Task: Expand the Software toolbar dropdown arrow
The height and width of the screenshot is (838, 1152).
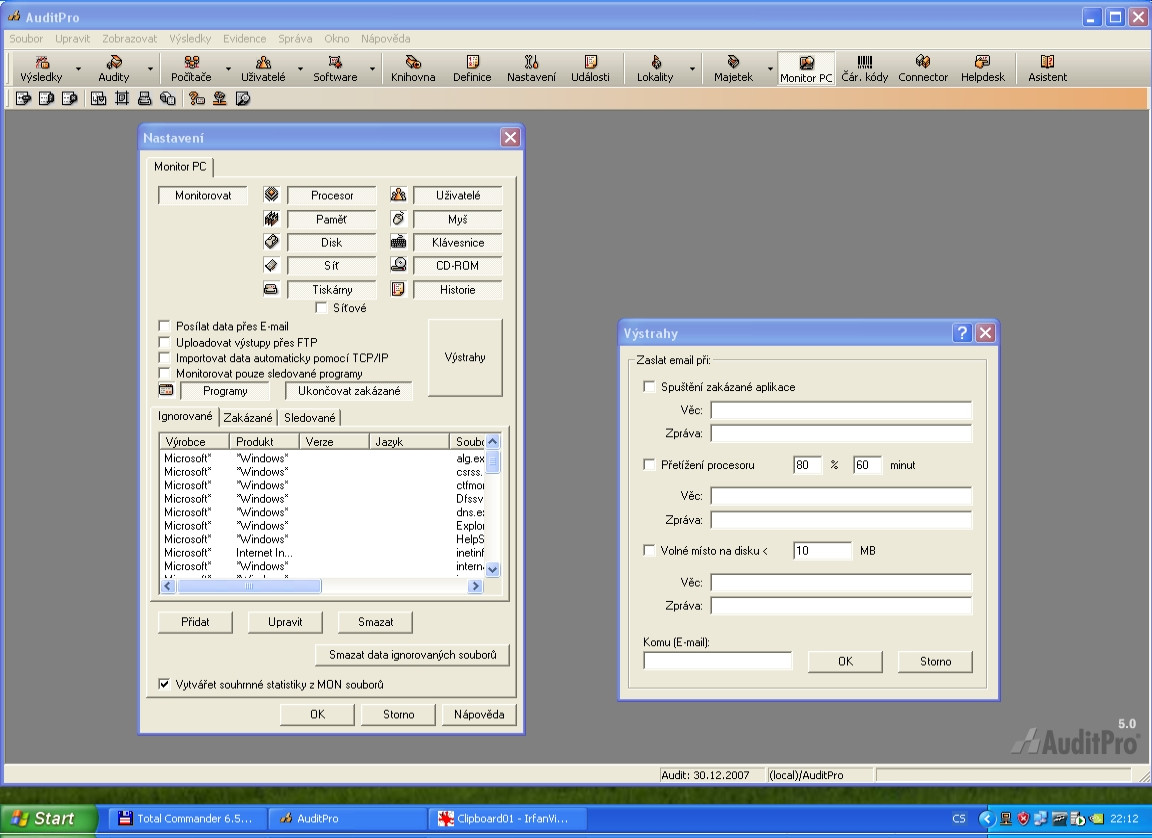Action: click(372, 70)
